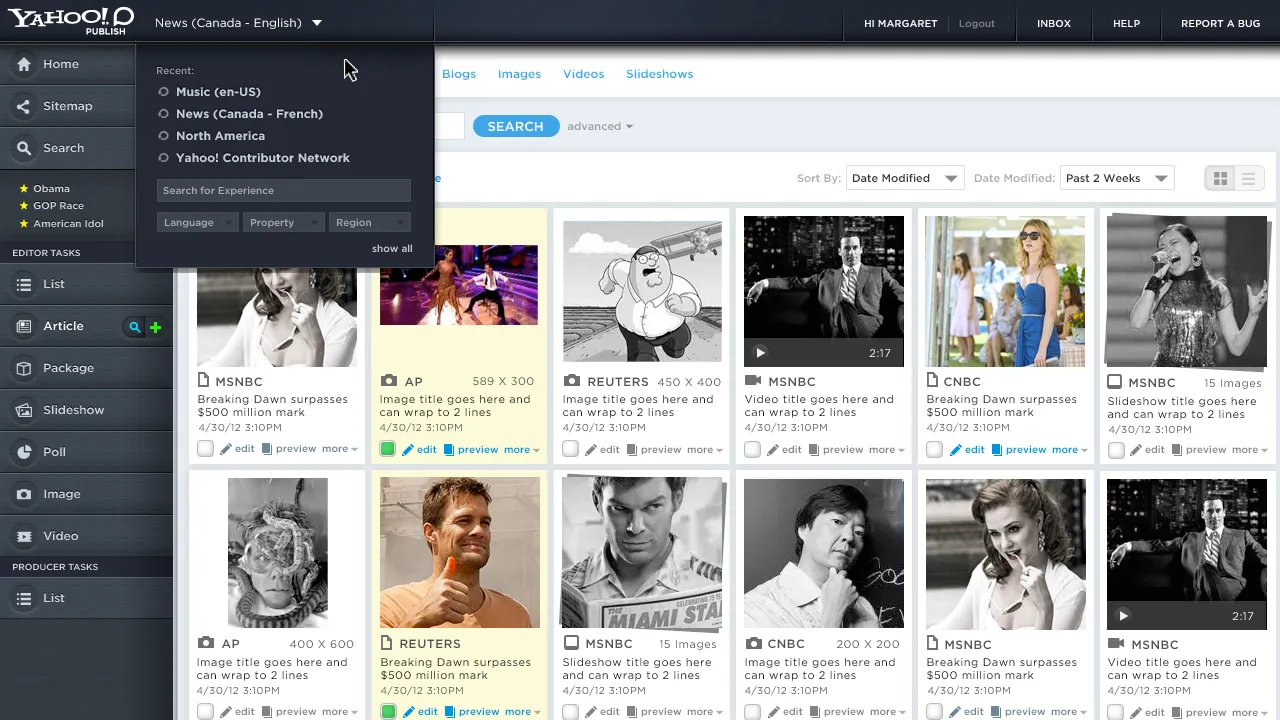Click the Yahoo! Publish logo
1280x720 pixels.
[70, 20]
